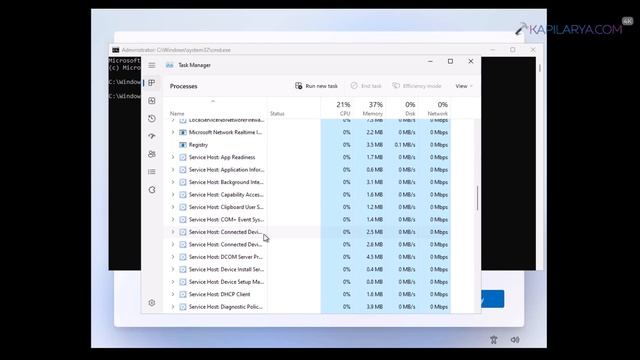The image size is (640, 360).
Task: Open the App history page icon
Action: click(152, 118)
